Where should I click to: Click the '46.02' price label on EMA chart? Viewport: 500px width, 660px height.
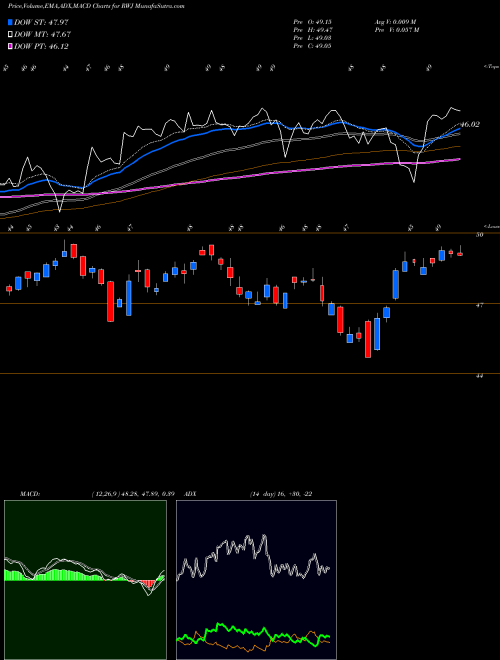[470, 124]
